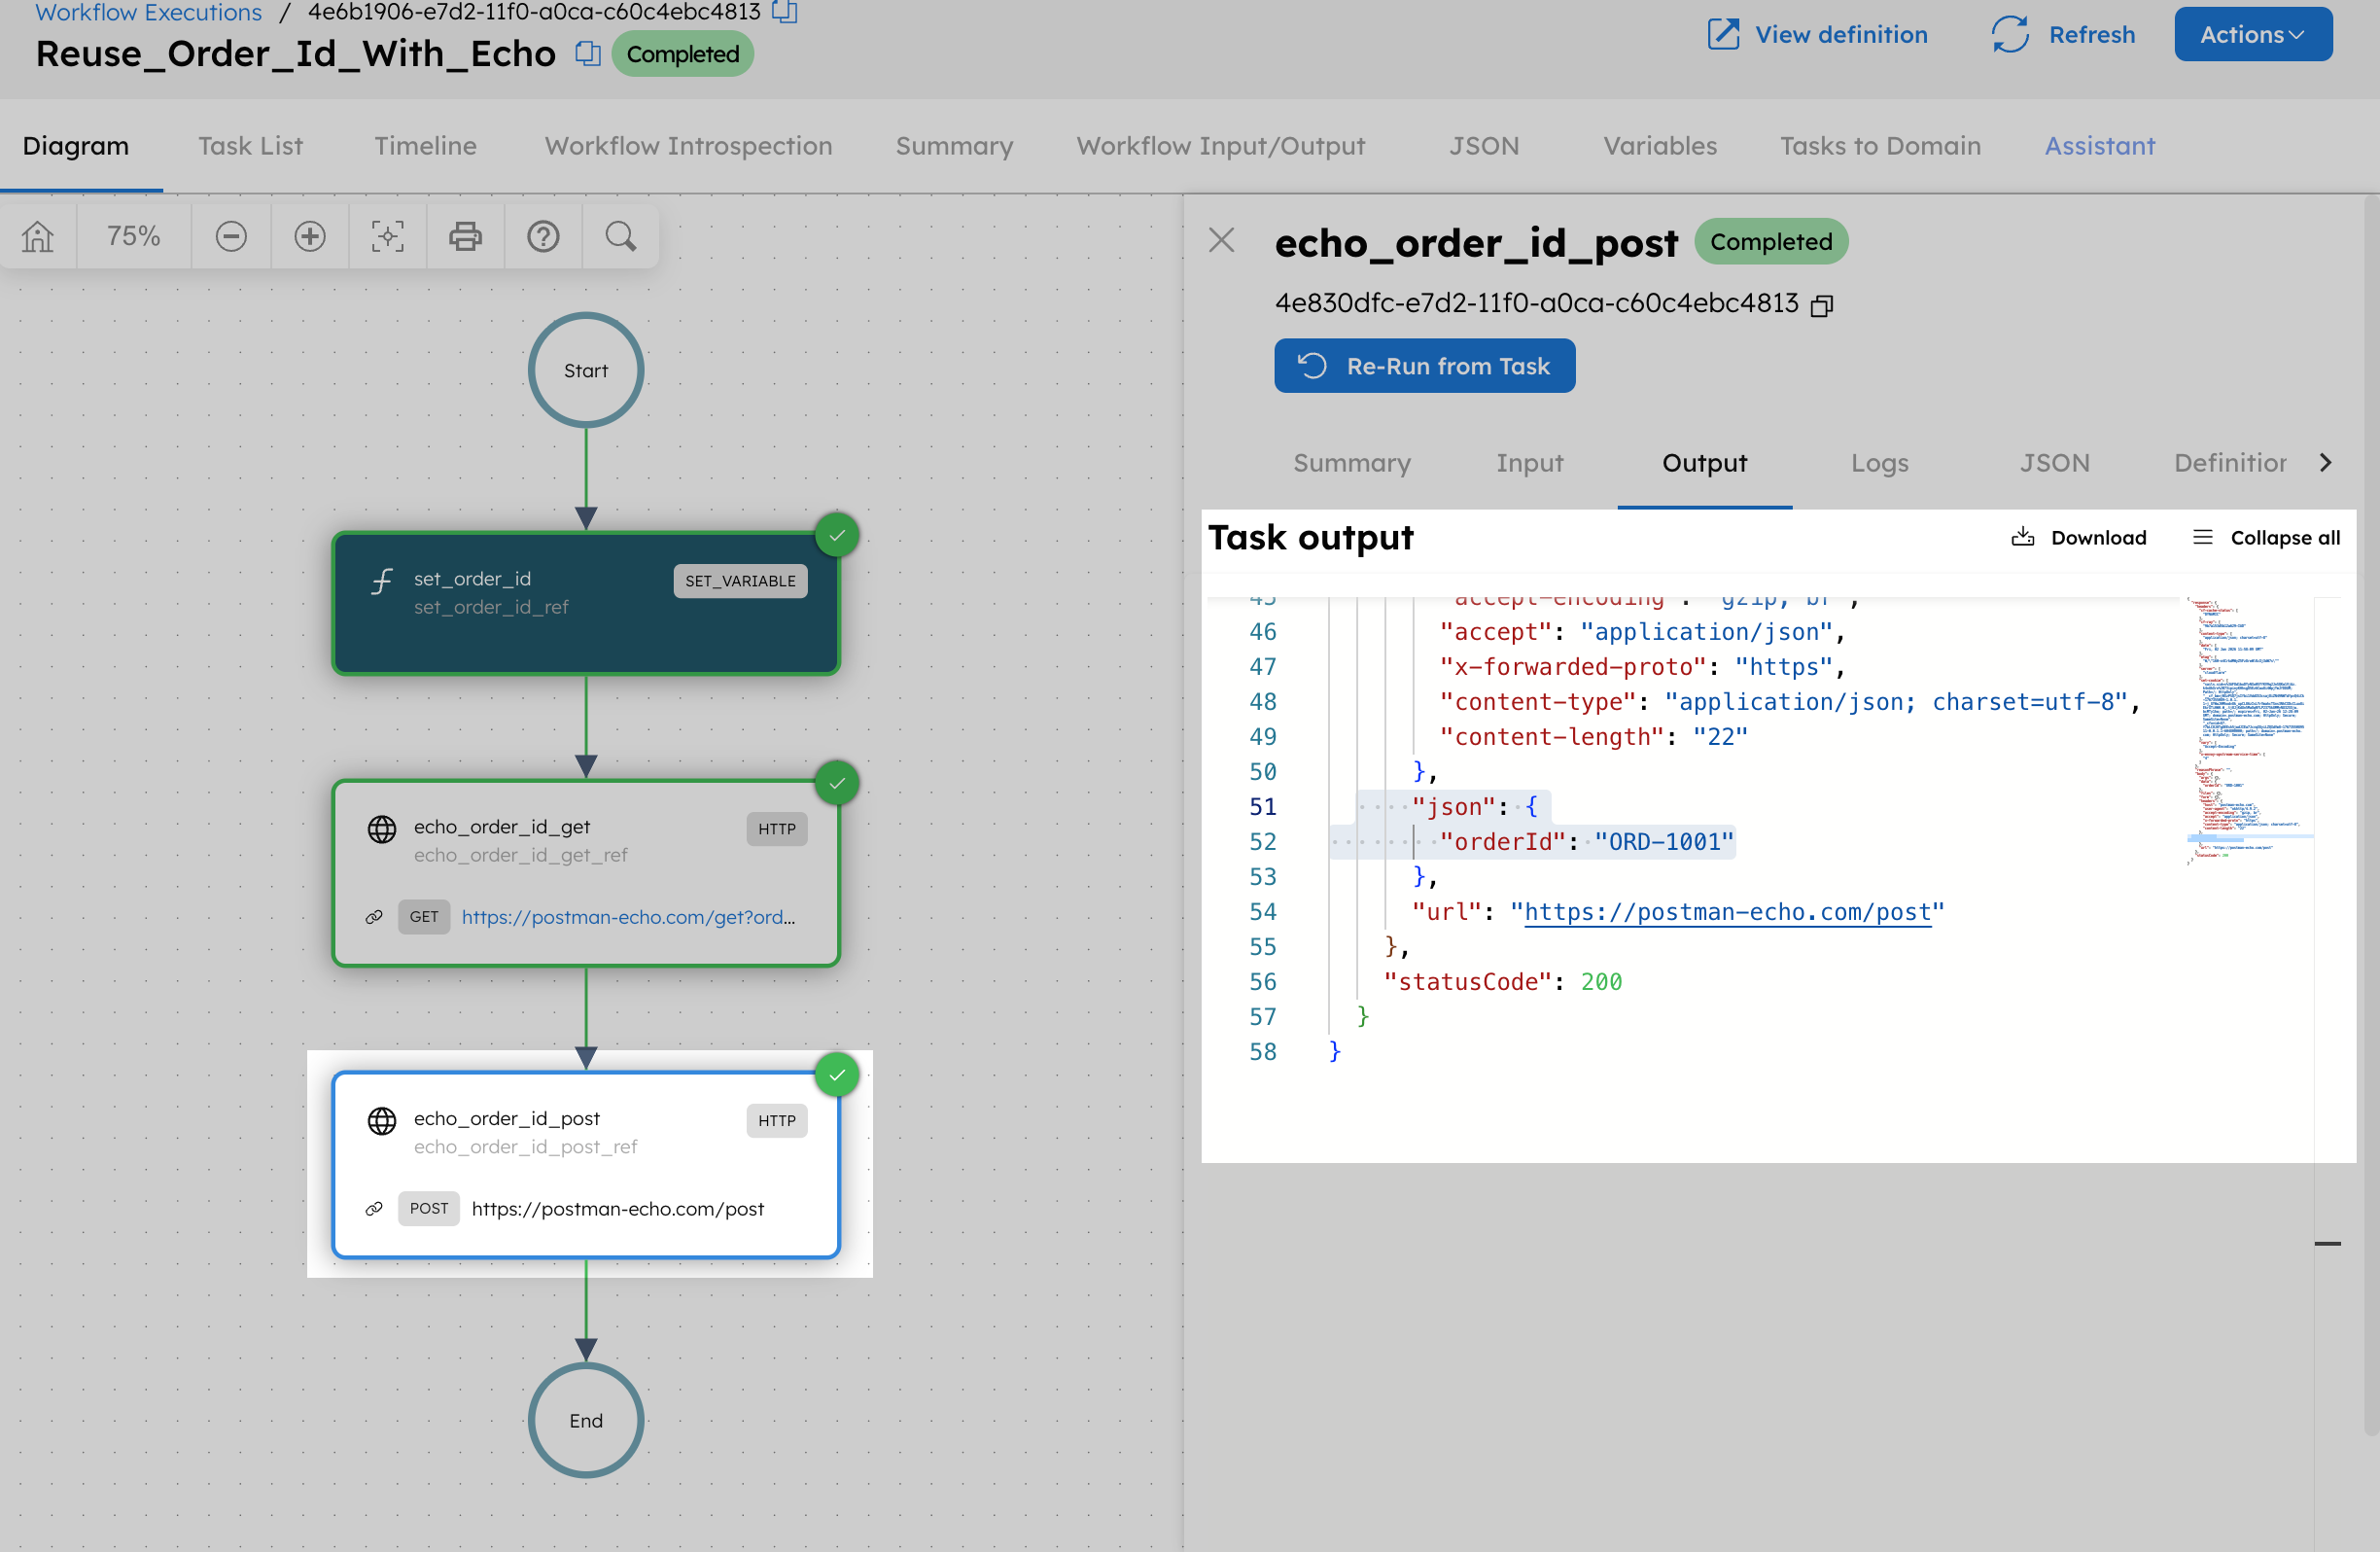
Task: Click the Re-Run from Task button
Action: coord(1424,365)
